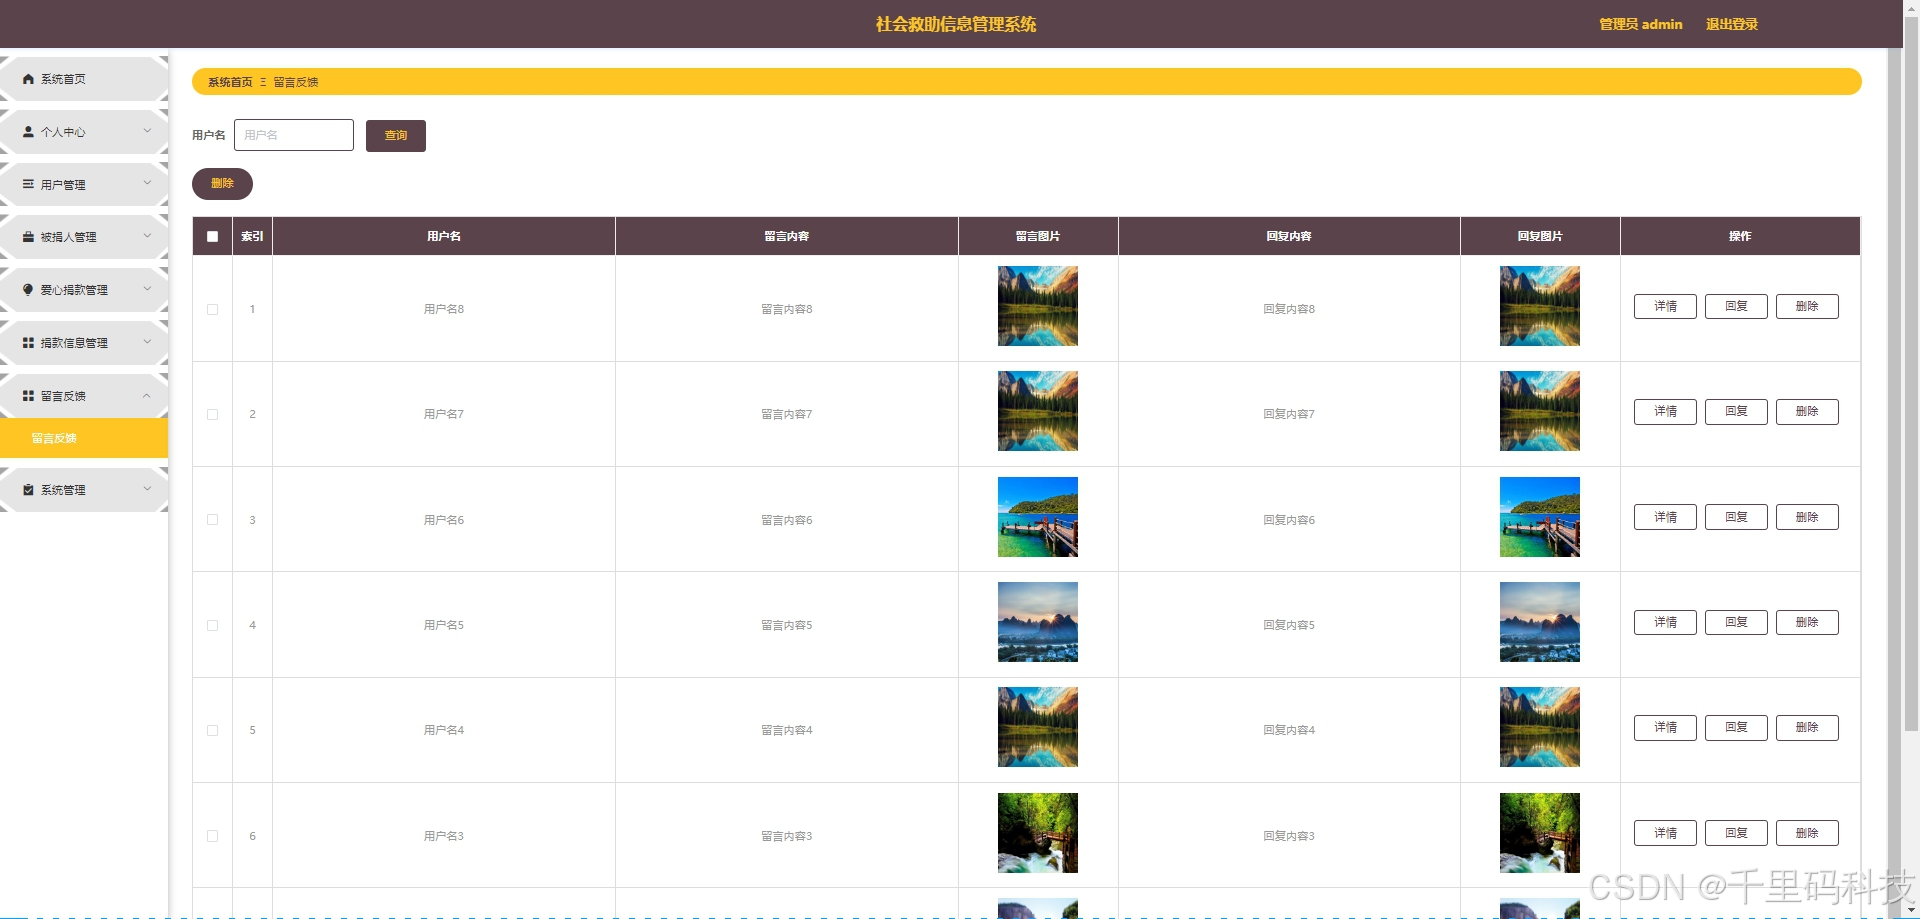The width and height of the screenshot is (1920, 919).
Task: Expand the 爱心捐款管理 menu chevron
Action: click(x=147, y=289)
